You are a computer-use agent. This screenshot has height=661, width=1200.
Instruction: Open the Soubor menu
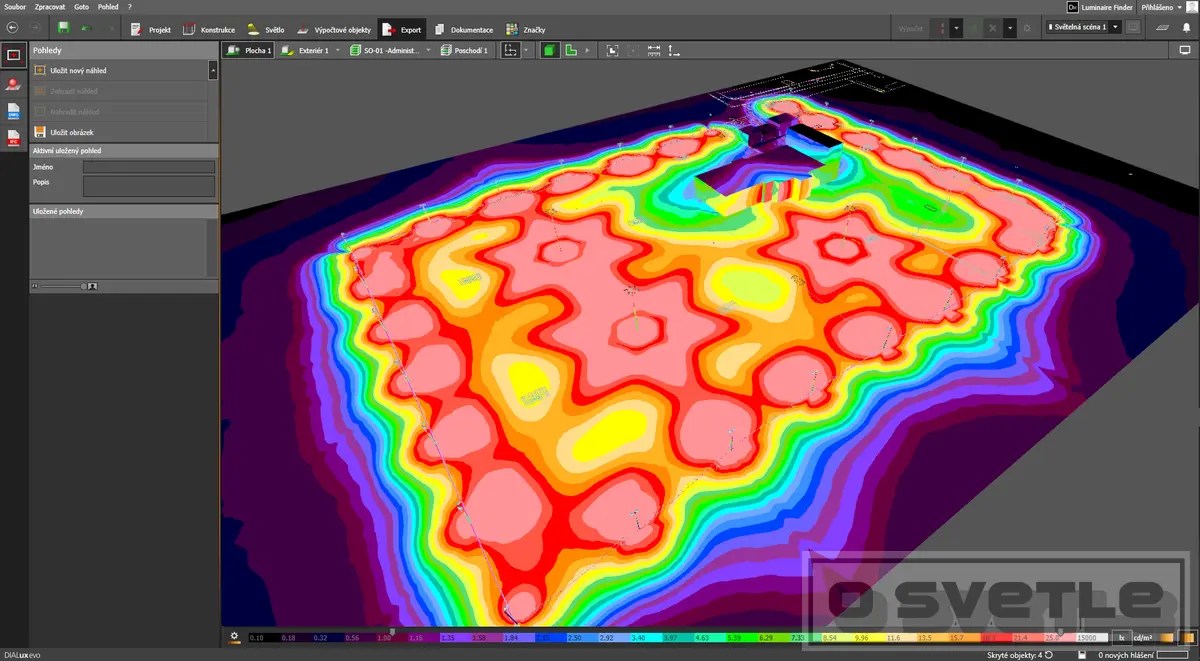[x=15, y=6]
